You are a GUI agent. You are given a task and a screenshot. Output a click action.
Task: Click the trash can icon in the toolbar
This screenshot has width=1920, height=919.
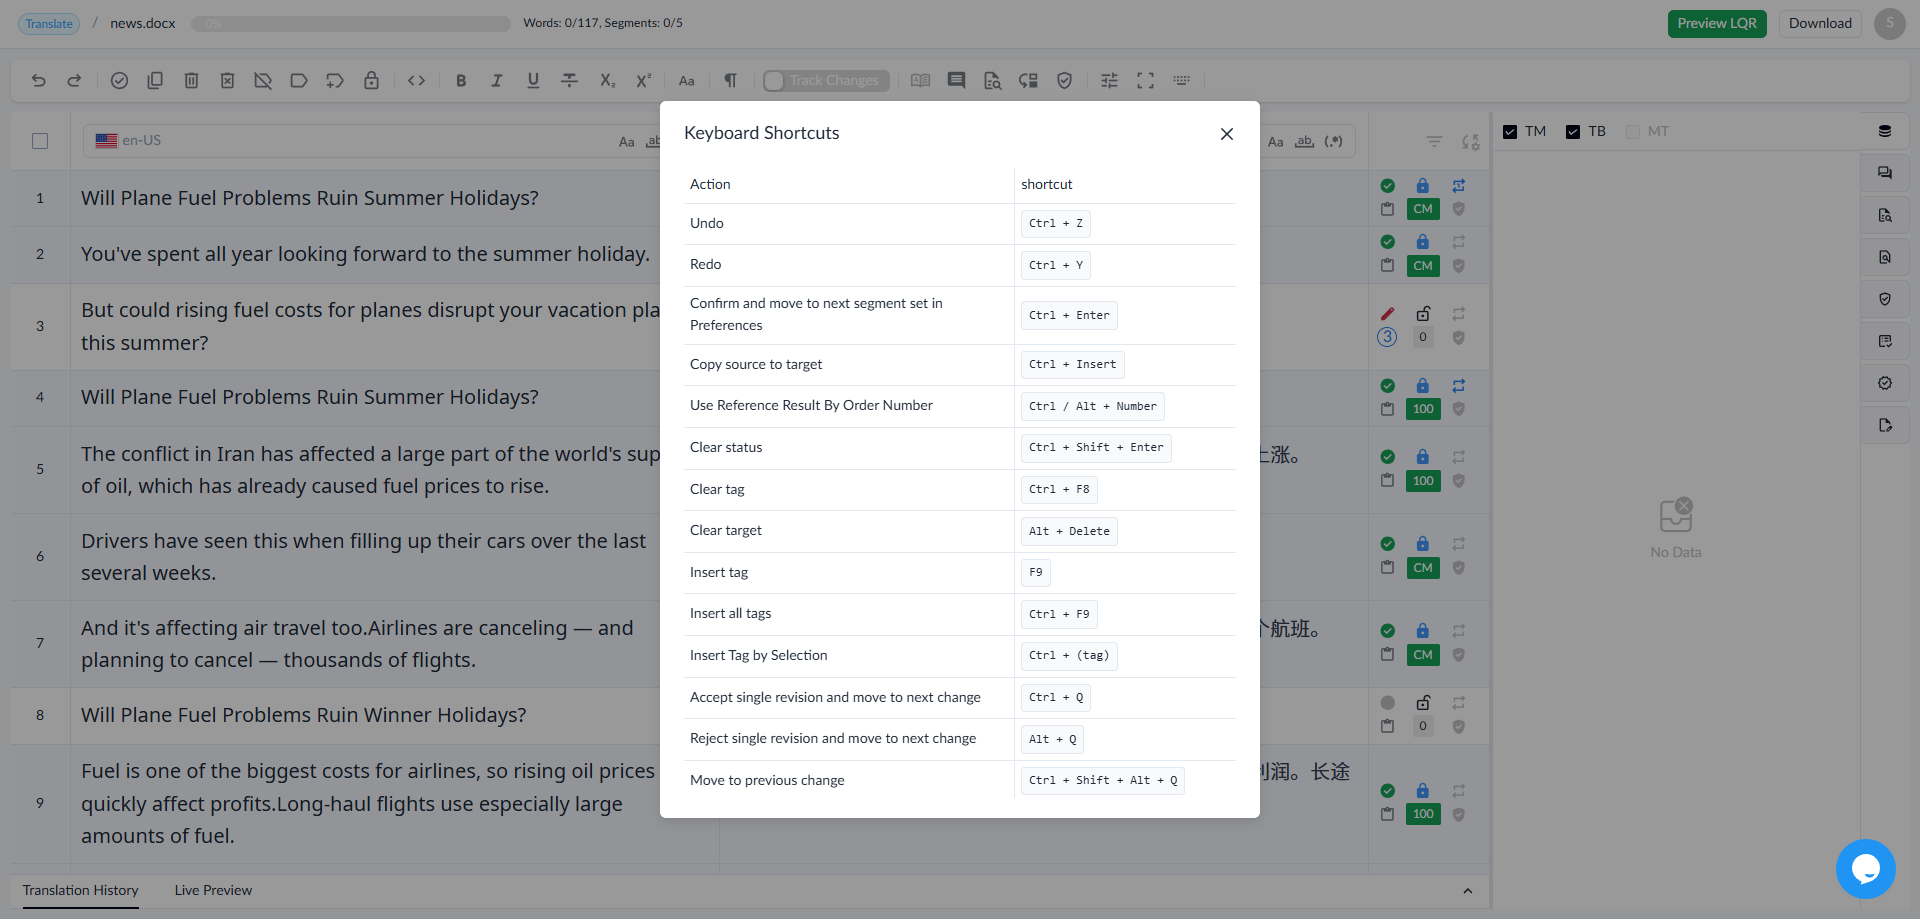coord(191,81)
